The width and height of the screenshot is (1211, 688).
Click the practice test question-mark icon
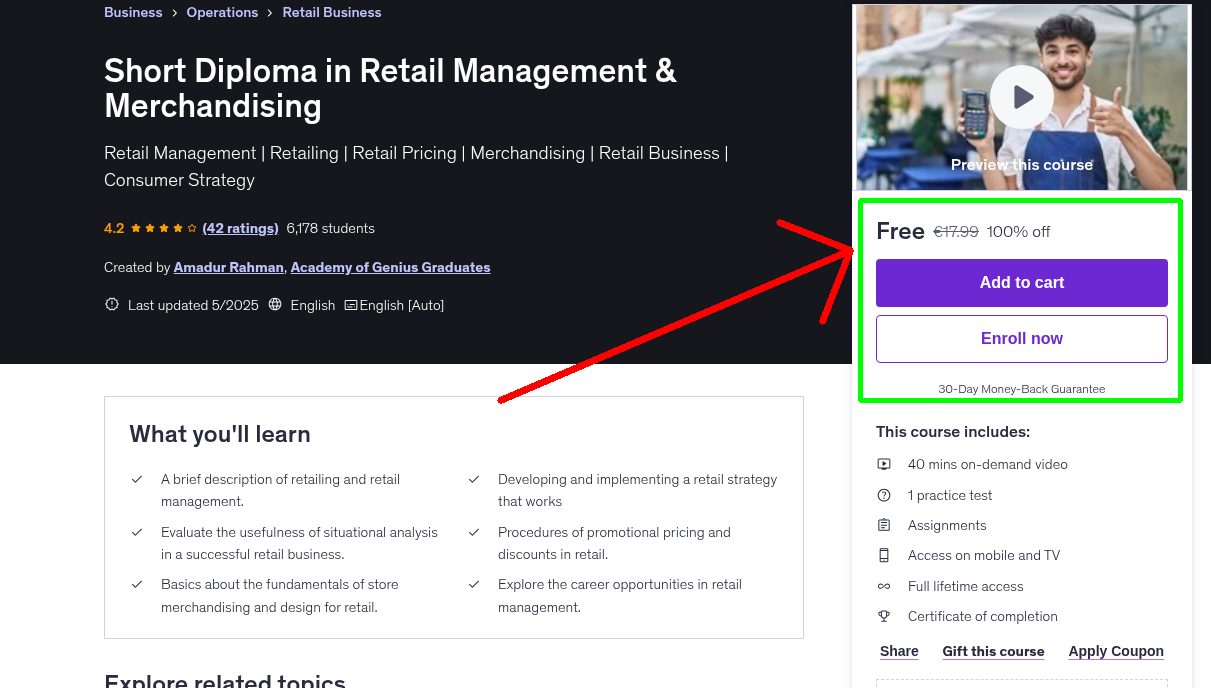[884, 495]
